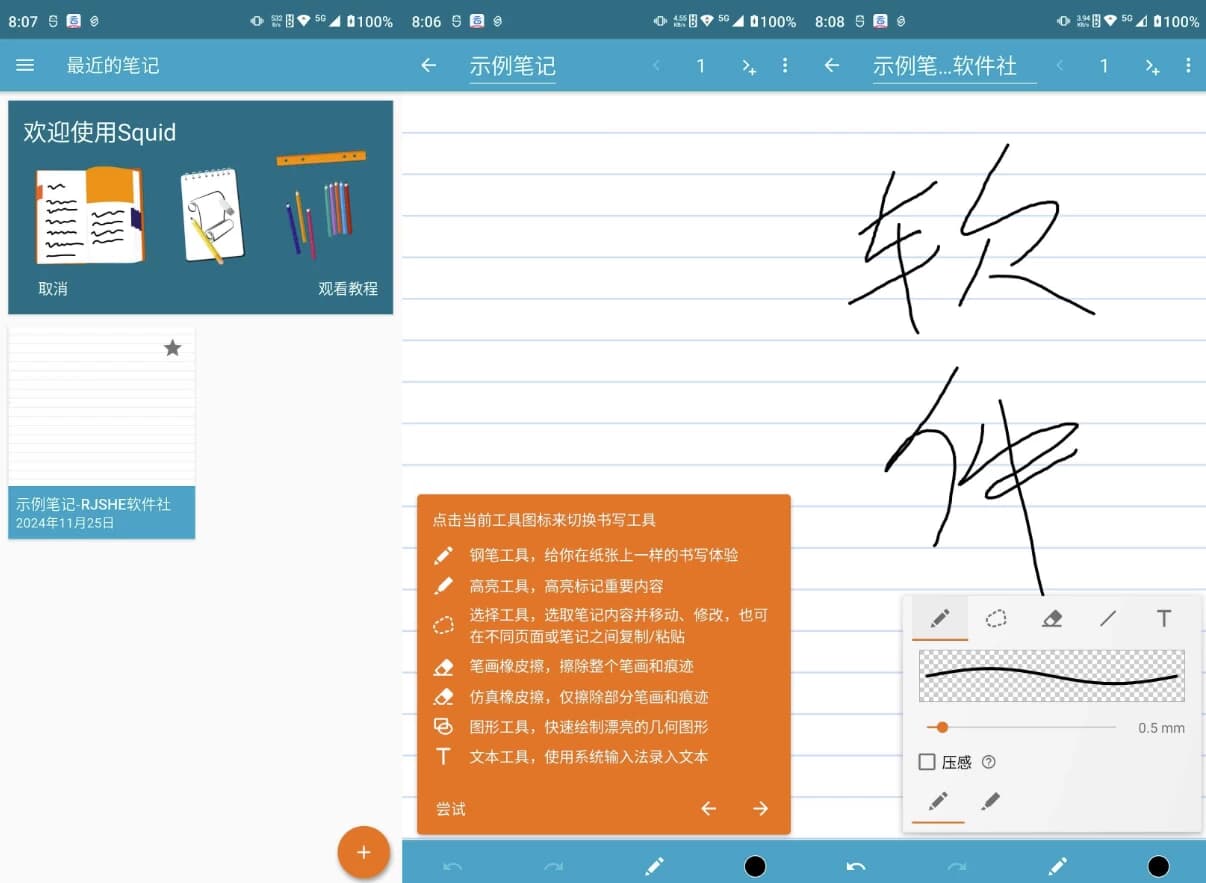
Task: Open the navigation drawer via hamburger icon
Action: [x=25, y=65]
